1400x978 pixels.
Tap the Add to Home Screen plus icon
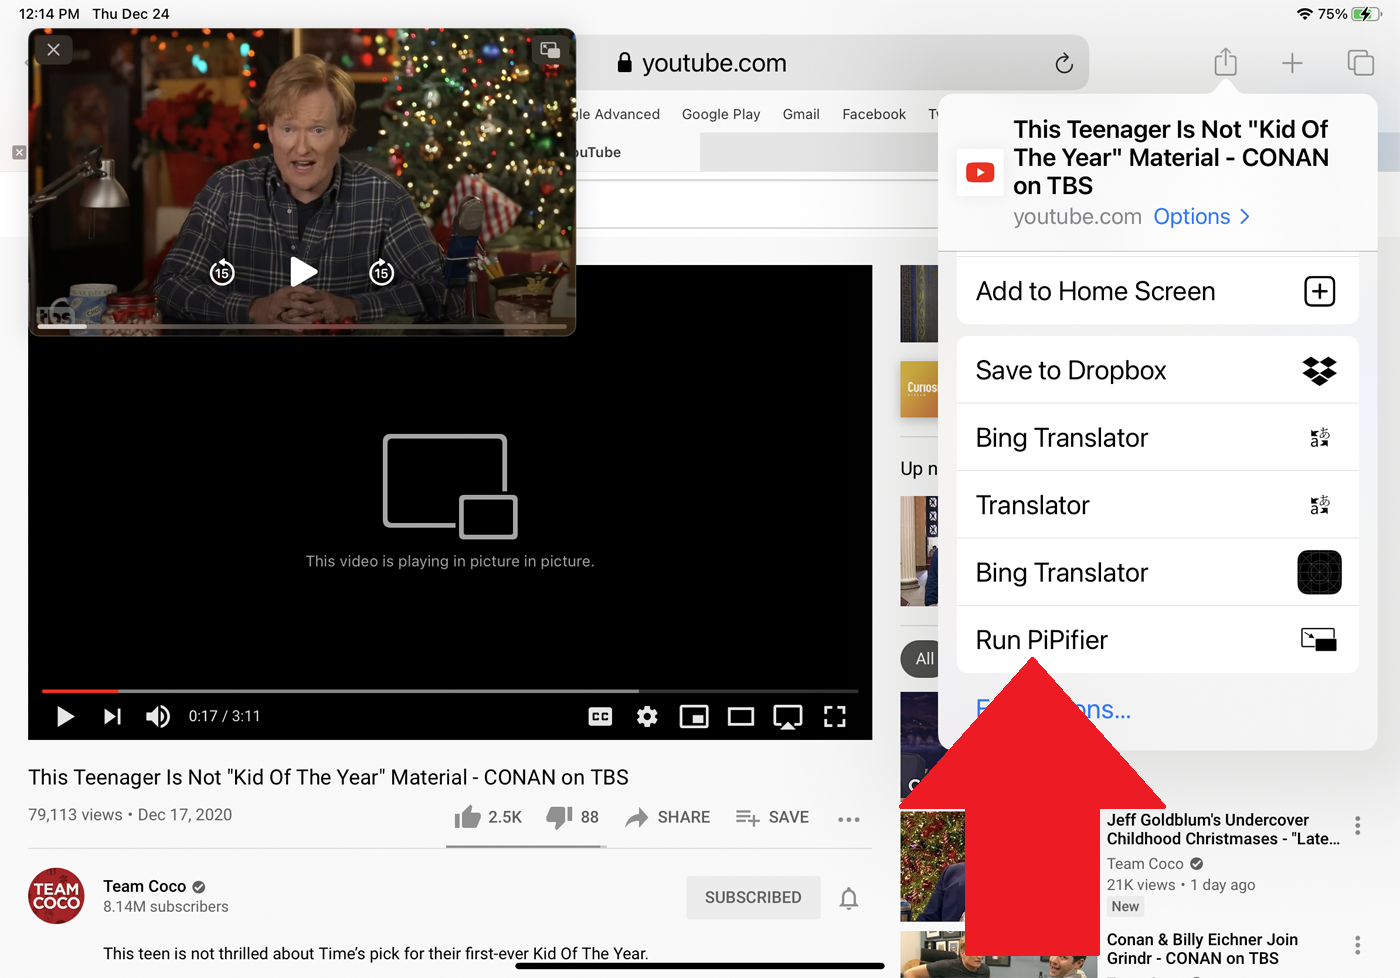pos(1320,291)
